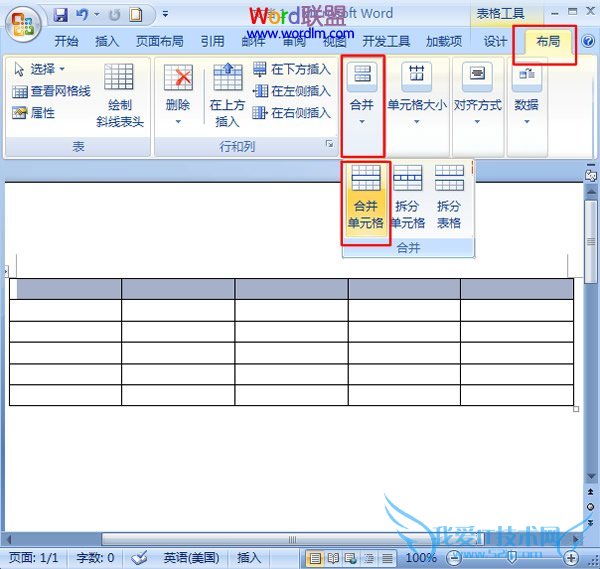
Task: Click the zoom in plus button
Action: click(x=571, y=558)
